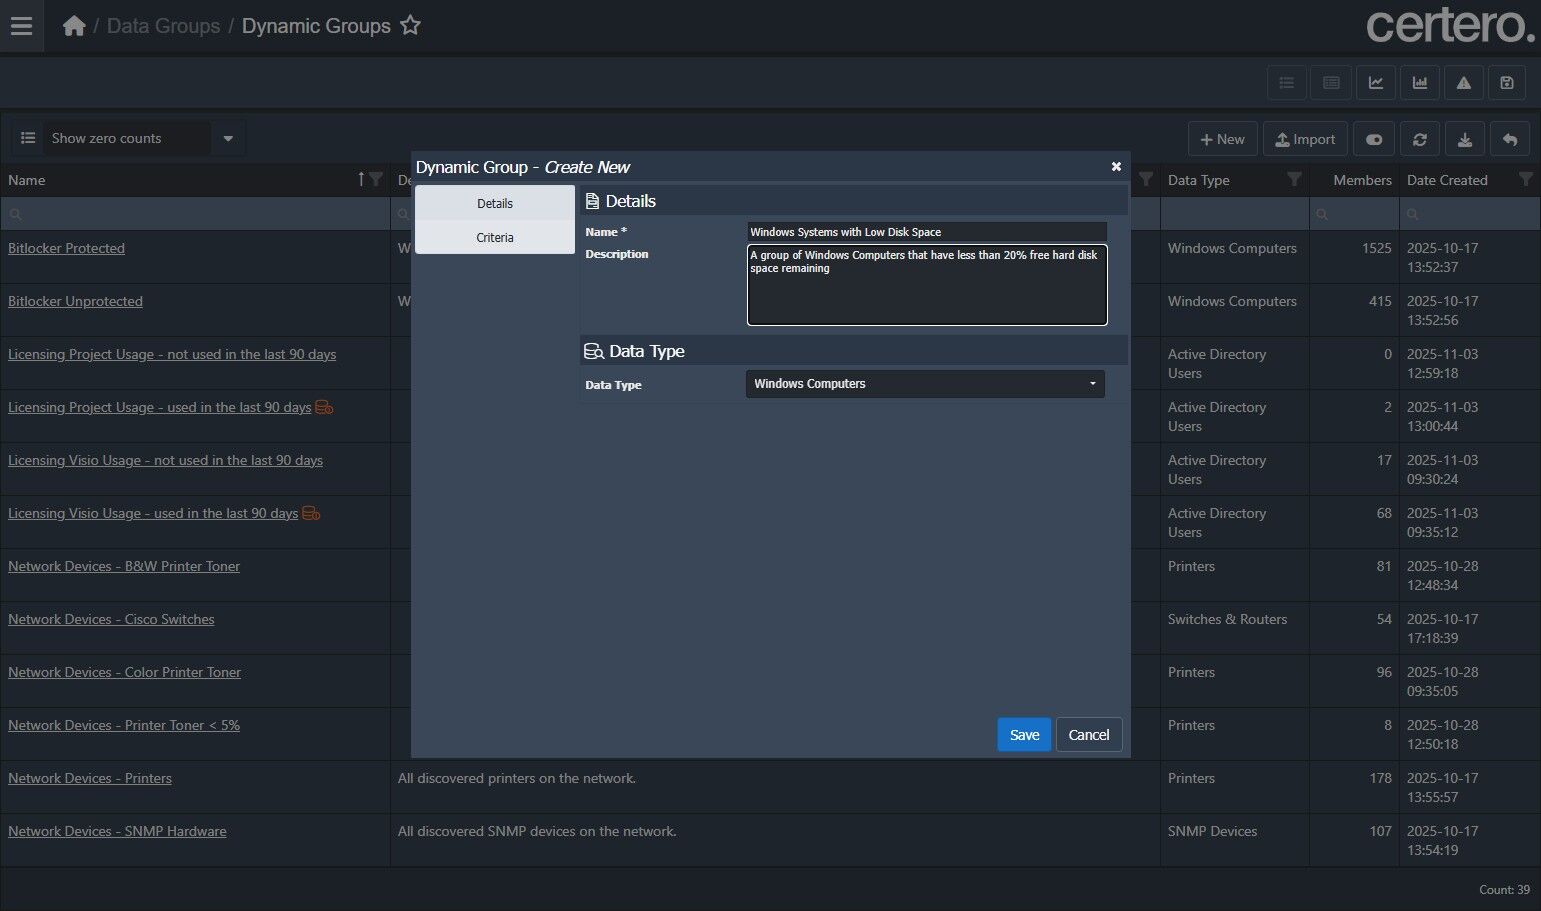Save the new dynamic group
This screenshot has width=1541, height=911.
point(1024,735)
